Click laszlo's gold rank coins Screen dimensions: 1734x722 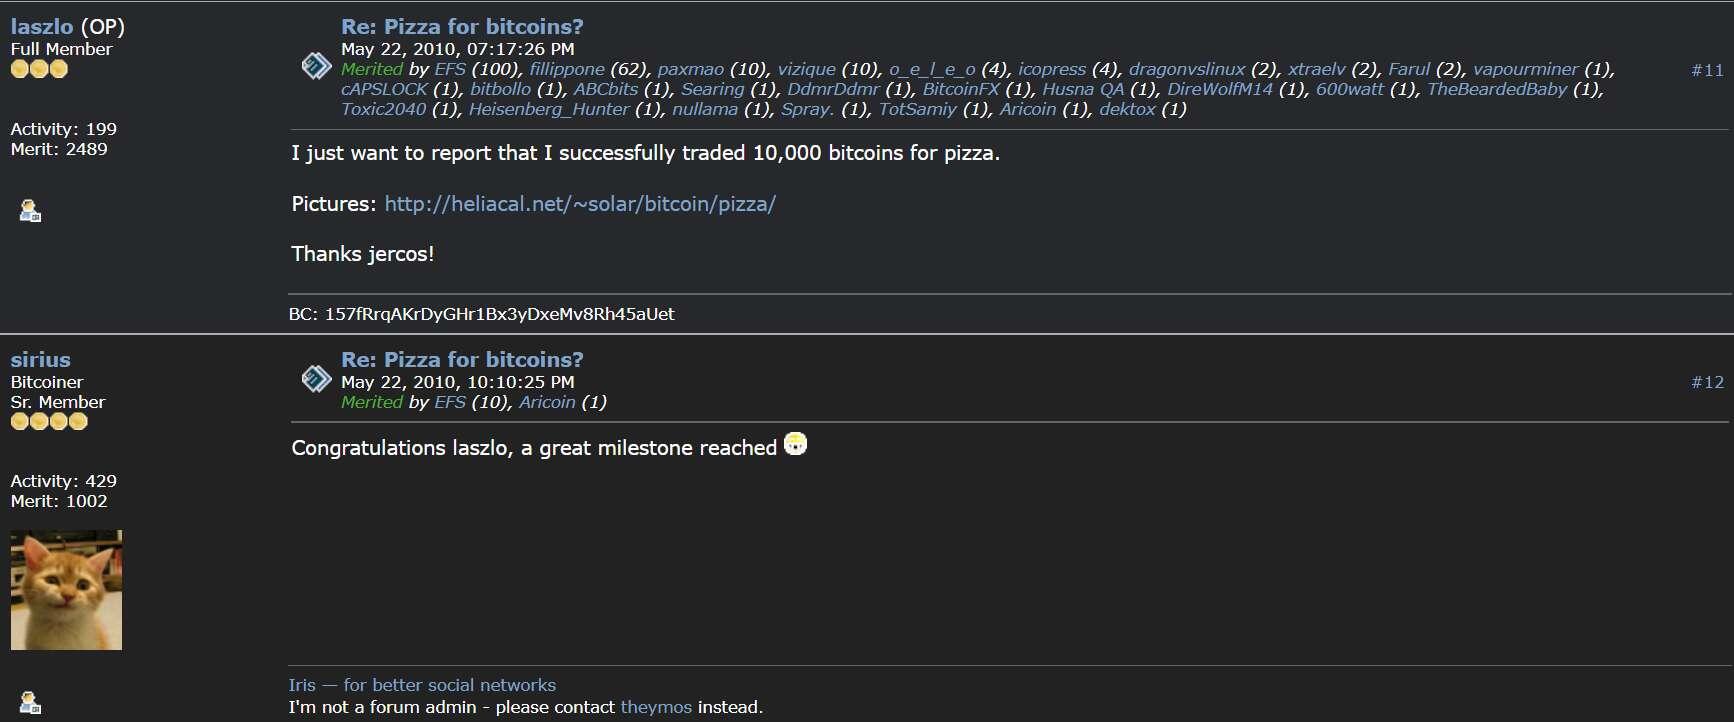tap(39, 69)
